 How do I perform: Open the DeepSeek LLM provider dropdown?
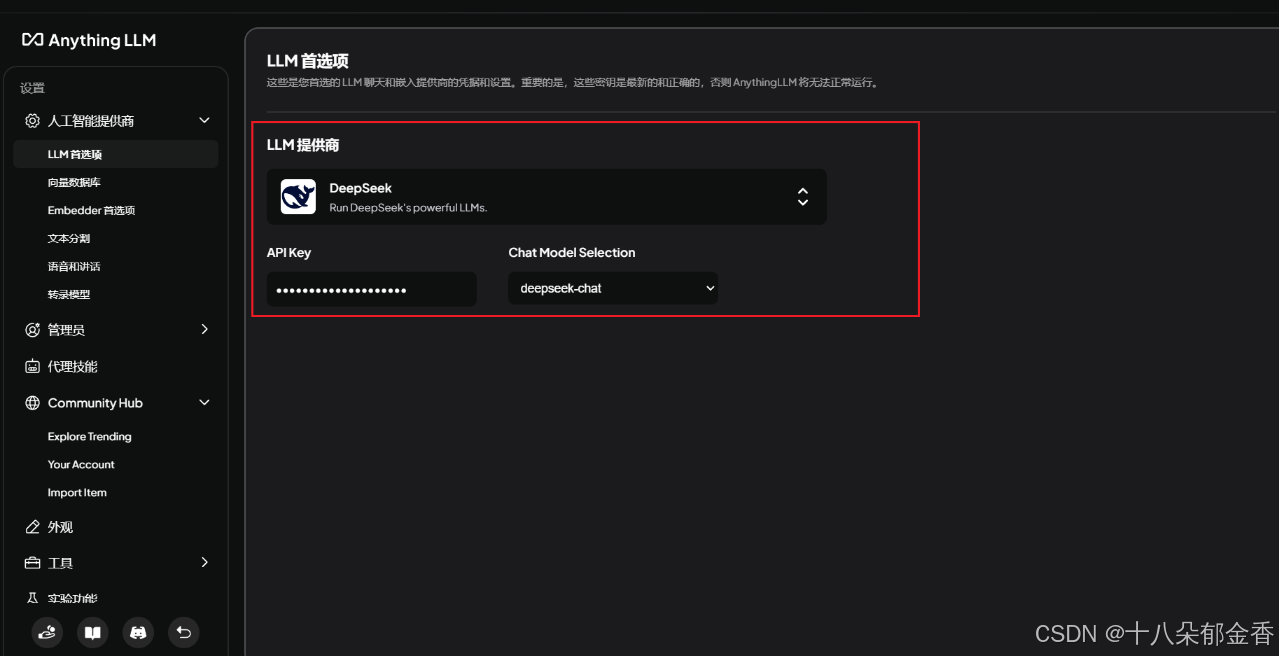[x=546, y=196]
